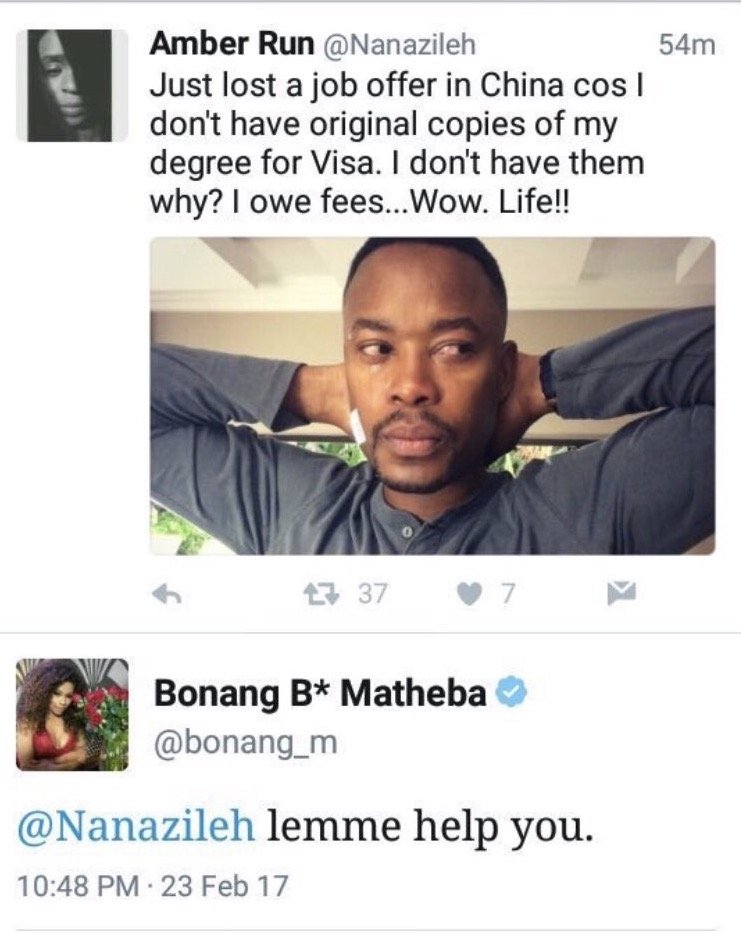Click Bonang's blue verified badge
This screenshot has width=741, height=934.
(x=512, y=693)
